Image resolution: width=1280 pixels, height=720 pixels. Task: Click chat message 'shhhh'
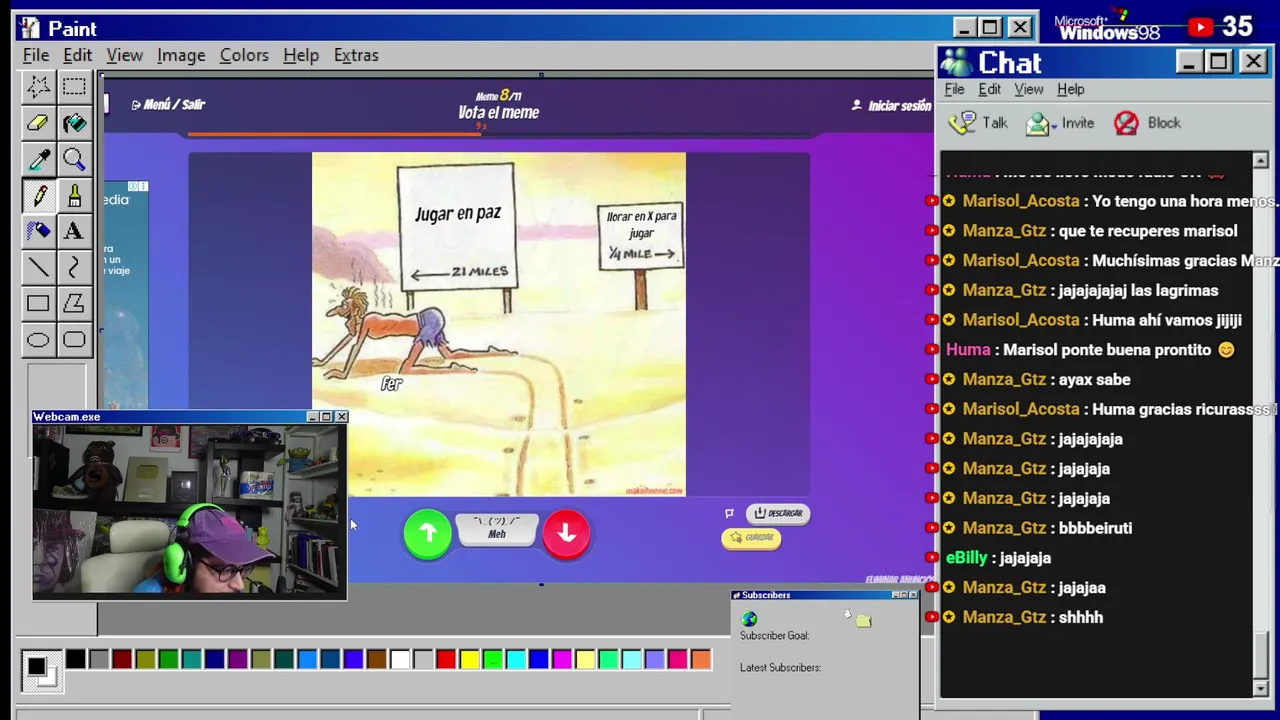coord(1081,618)
